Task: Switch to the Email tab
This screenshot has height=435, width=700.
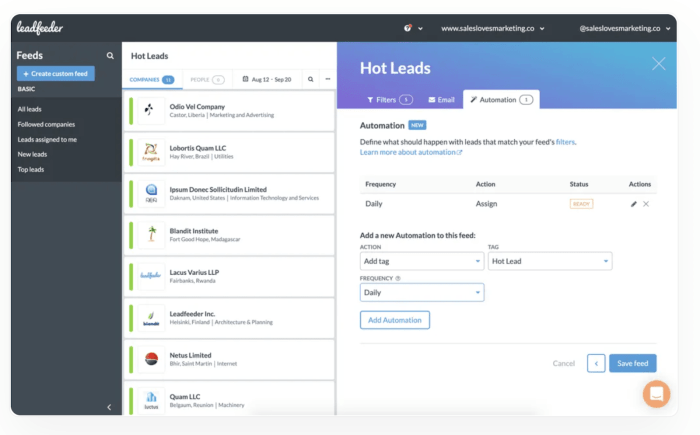Action: pyautogui.click(x=442, y=100)
